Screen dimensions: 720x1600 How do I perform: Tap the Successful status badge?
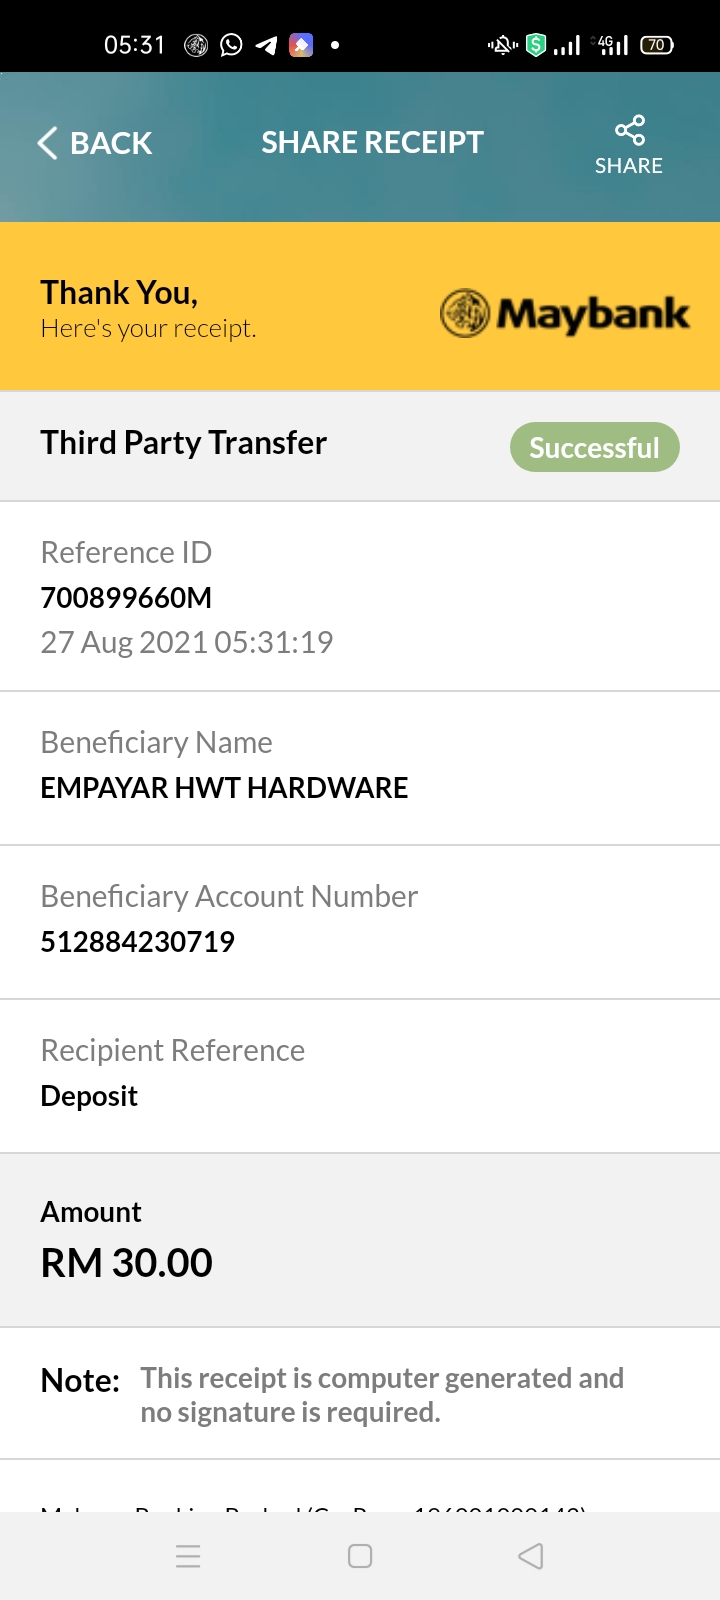click(595, 447)
